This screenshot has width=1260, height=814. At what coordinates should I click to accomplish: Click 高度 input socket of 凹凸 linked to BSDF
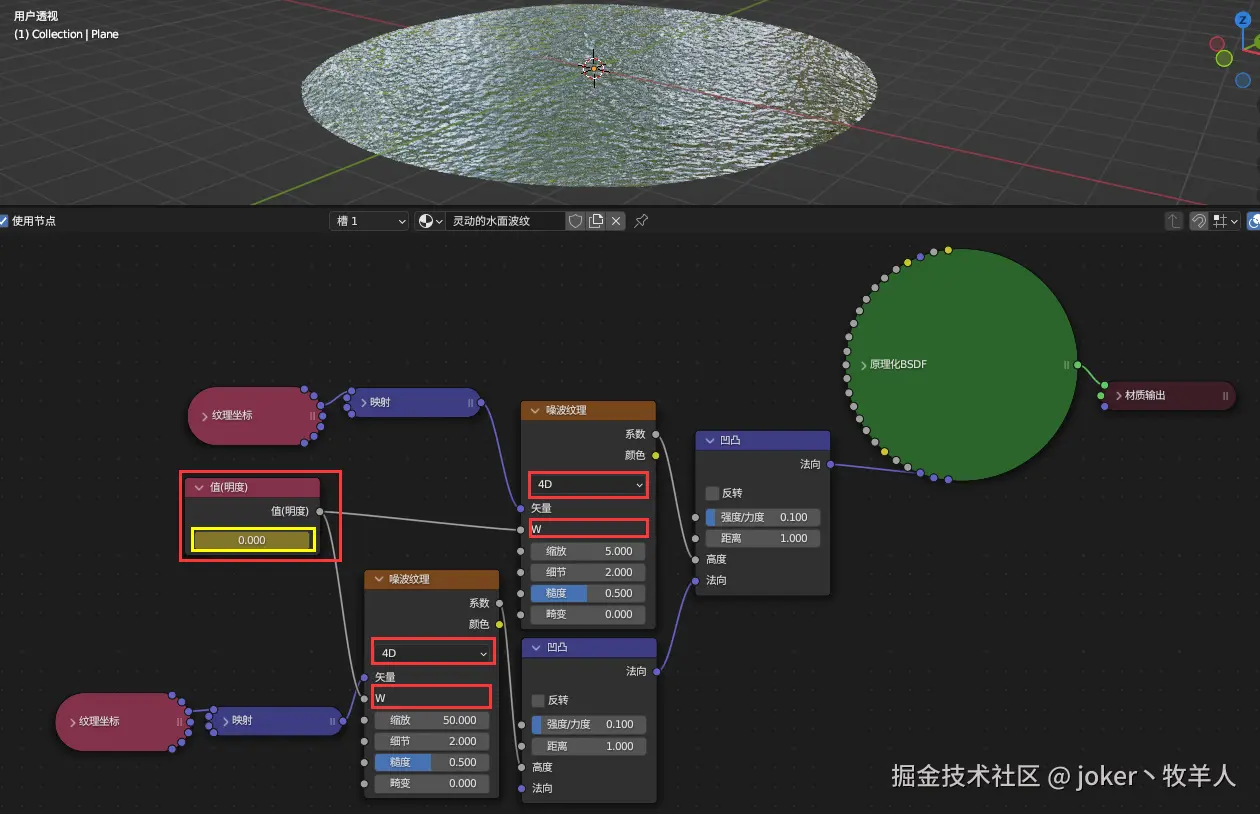695,559
